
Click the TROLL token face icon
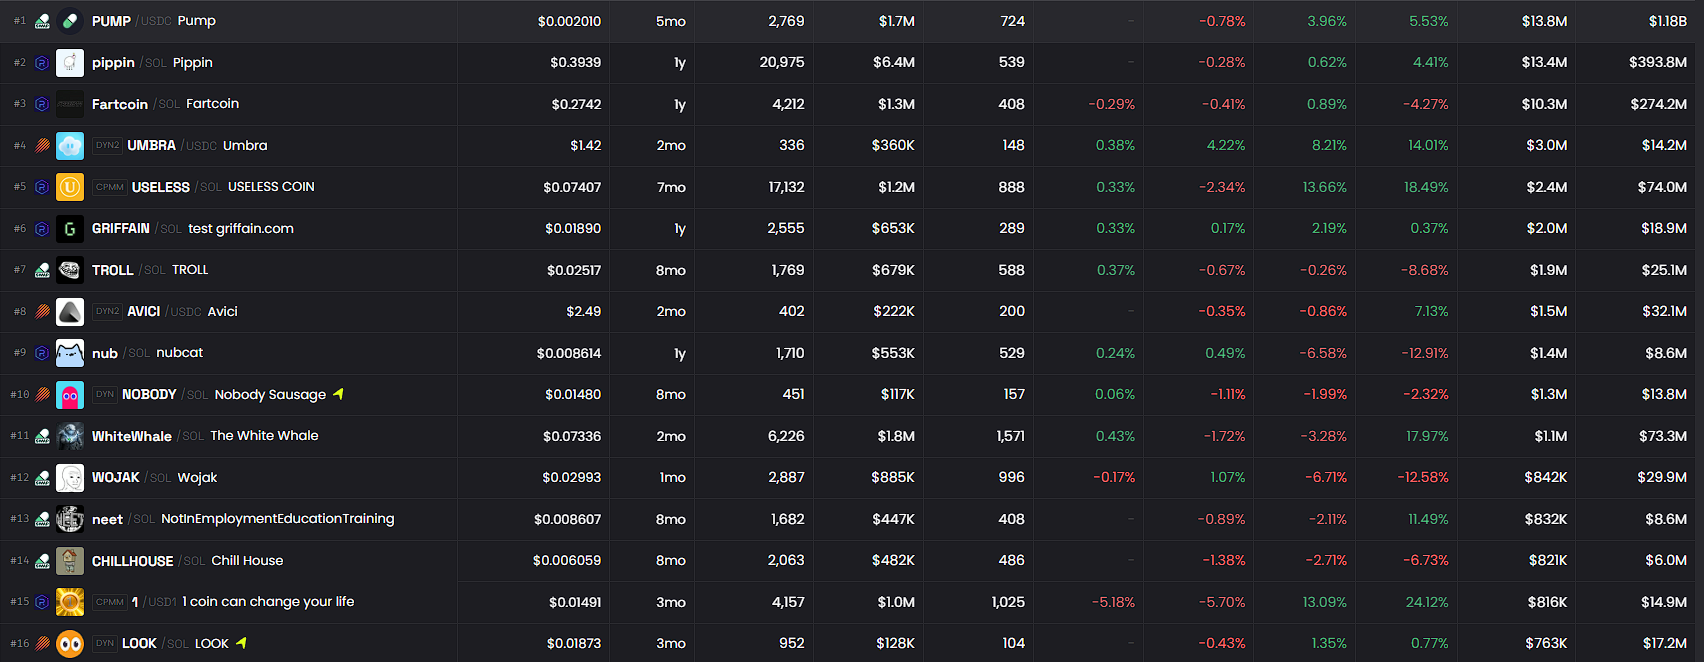(70, 270)
